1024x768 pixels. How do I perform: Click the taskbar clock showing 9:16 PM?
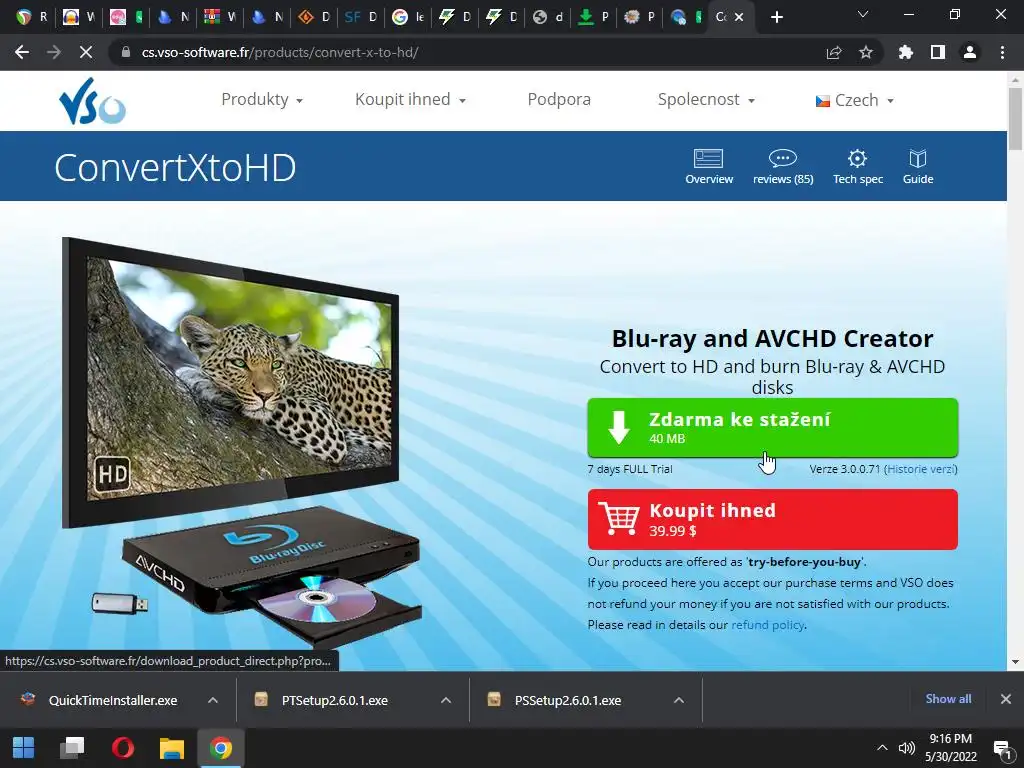click(x=951, y=748)
